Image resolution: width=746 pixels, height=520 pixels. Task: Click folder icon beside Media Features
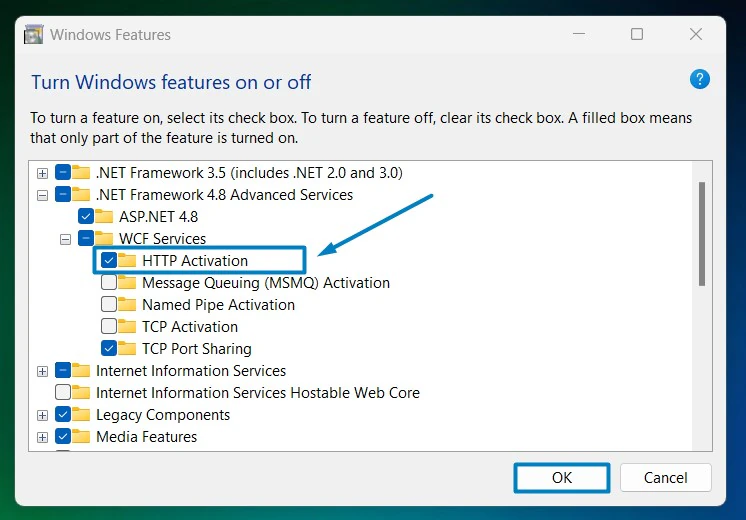pos(81,436)
